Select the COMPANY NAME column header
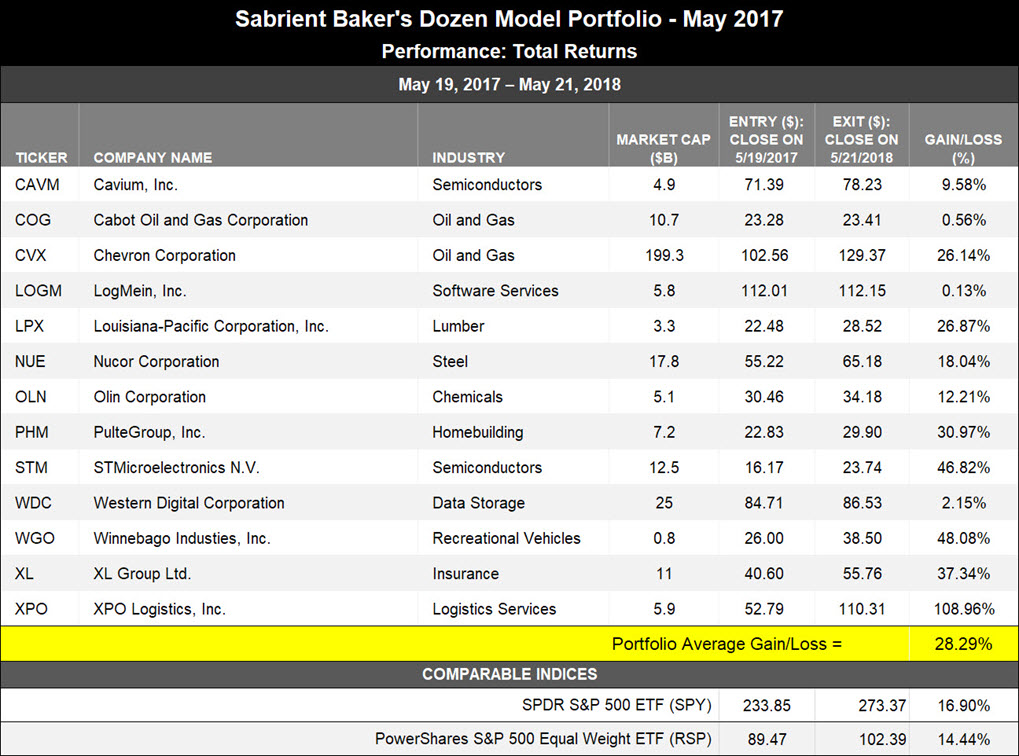The height and width of the screenshot is (756, 1019). click(153, 157)
